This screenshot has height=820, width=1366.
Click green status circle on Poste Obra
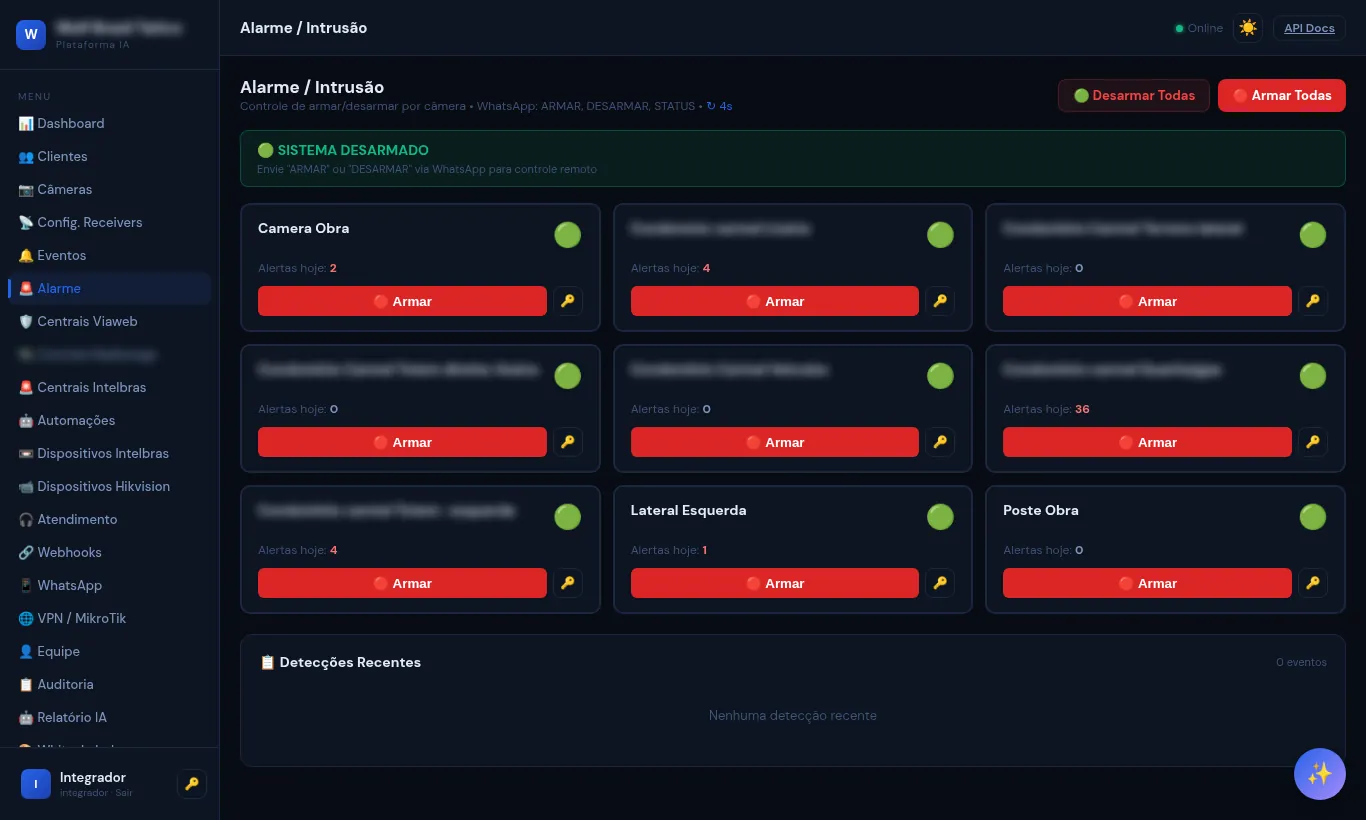pyautogui.click(x=1313, y=517)
